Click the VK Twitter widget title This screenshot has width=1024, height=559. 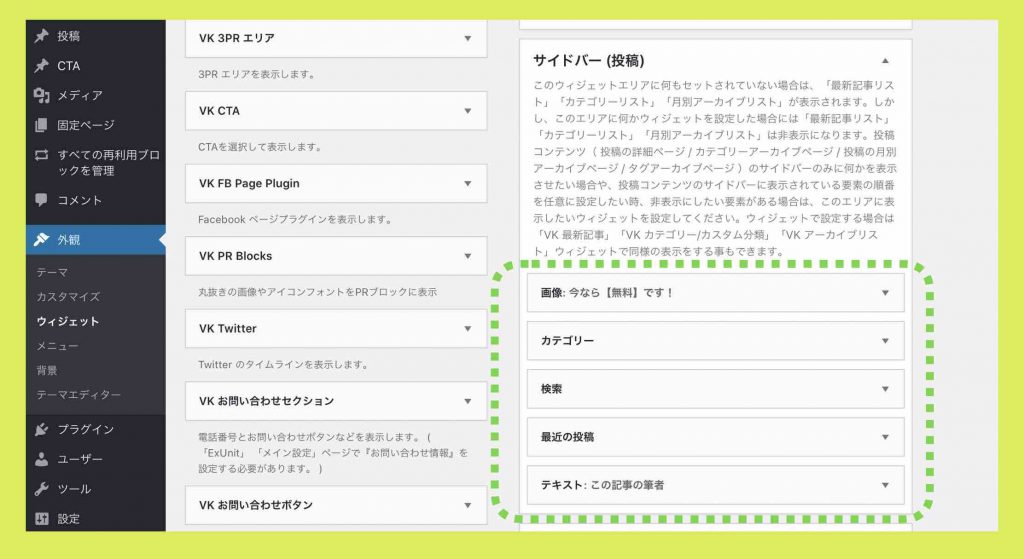(x=227, y=328)
